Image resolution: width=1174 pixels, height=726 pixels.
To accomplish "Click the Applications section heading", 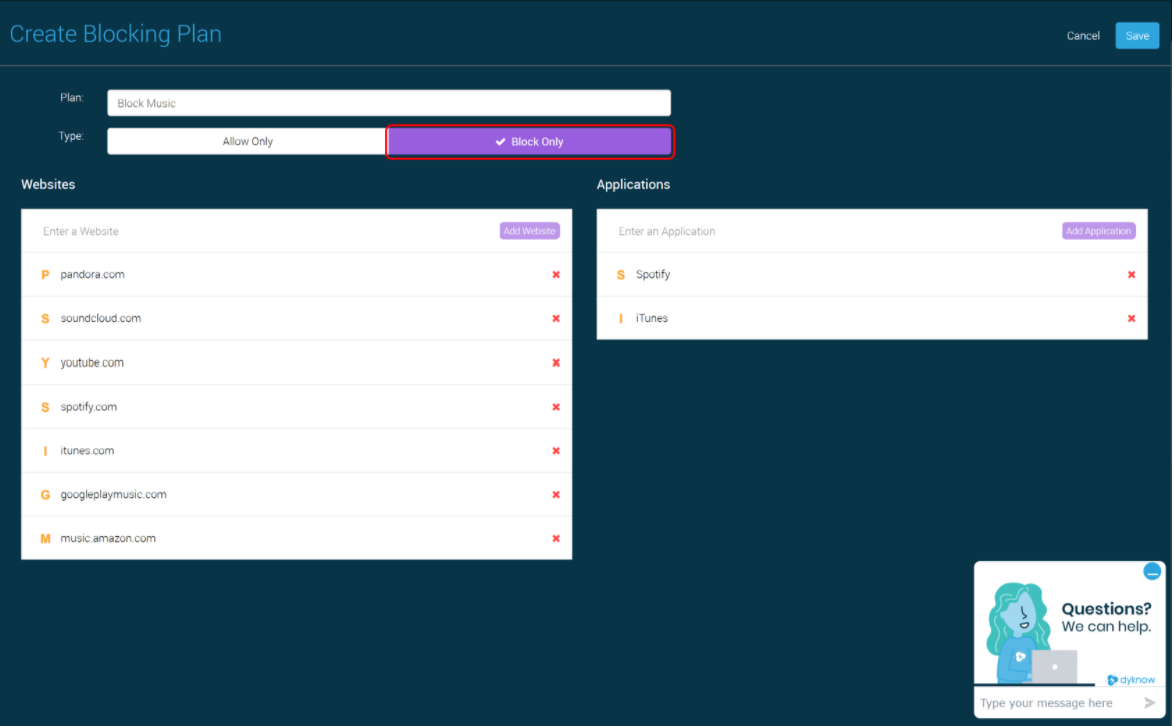I will [x=633, y=185].
